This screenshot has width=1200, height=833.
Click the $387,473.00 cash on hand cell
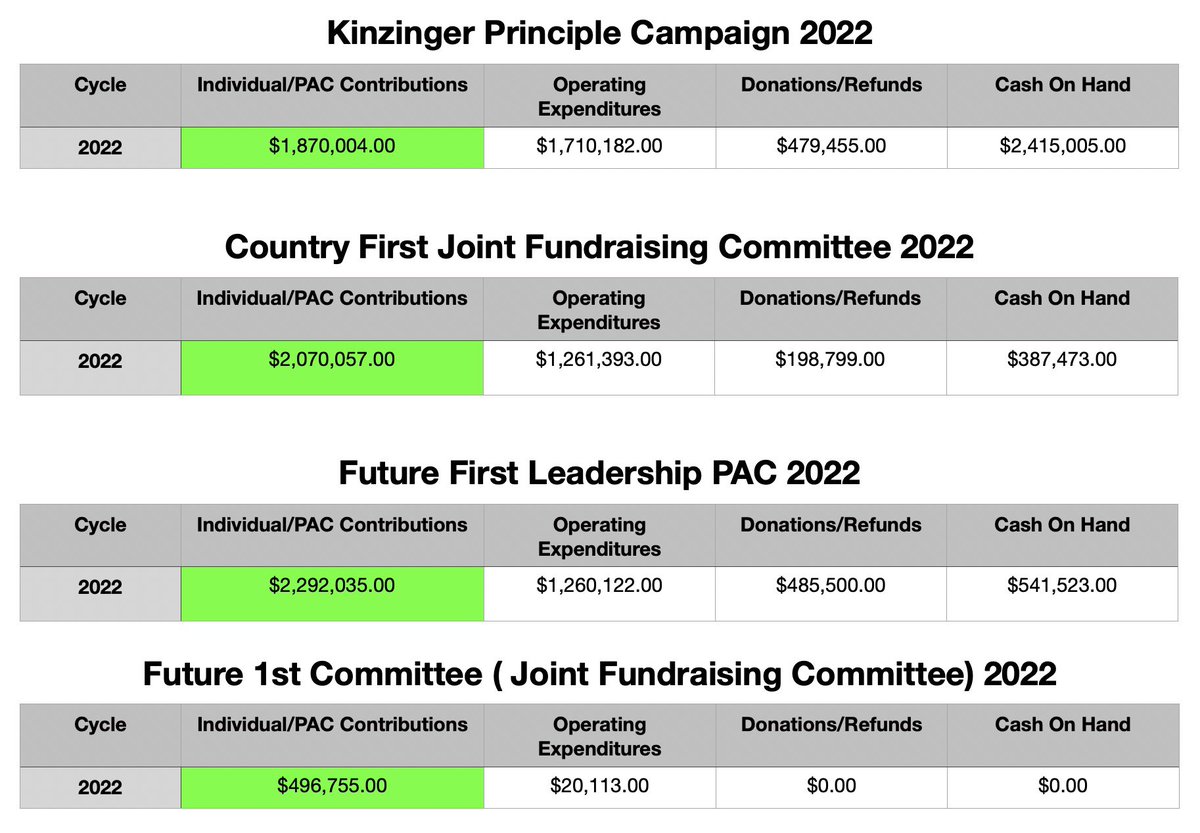pyautogui.click(x=1062, y=361)
